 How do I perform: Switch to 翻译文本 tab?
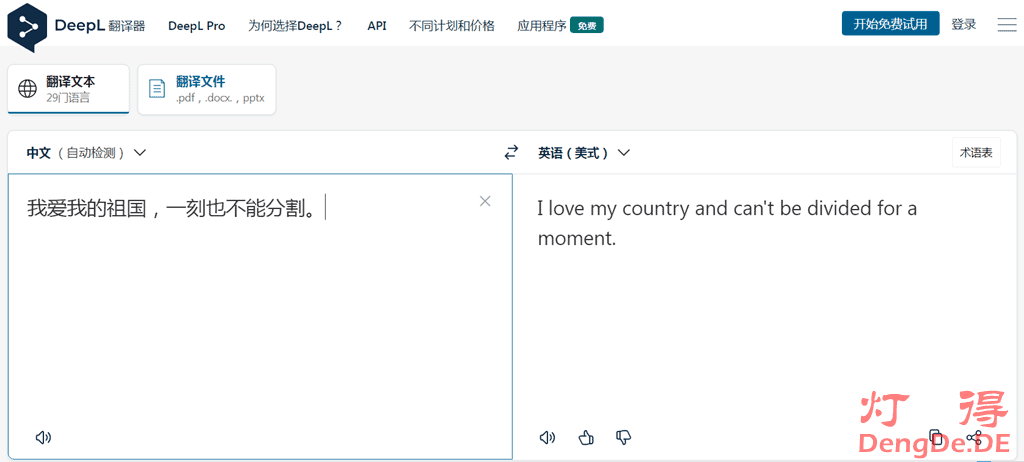tap(69, 89)
